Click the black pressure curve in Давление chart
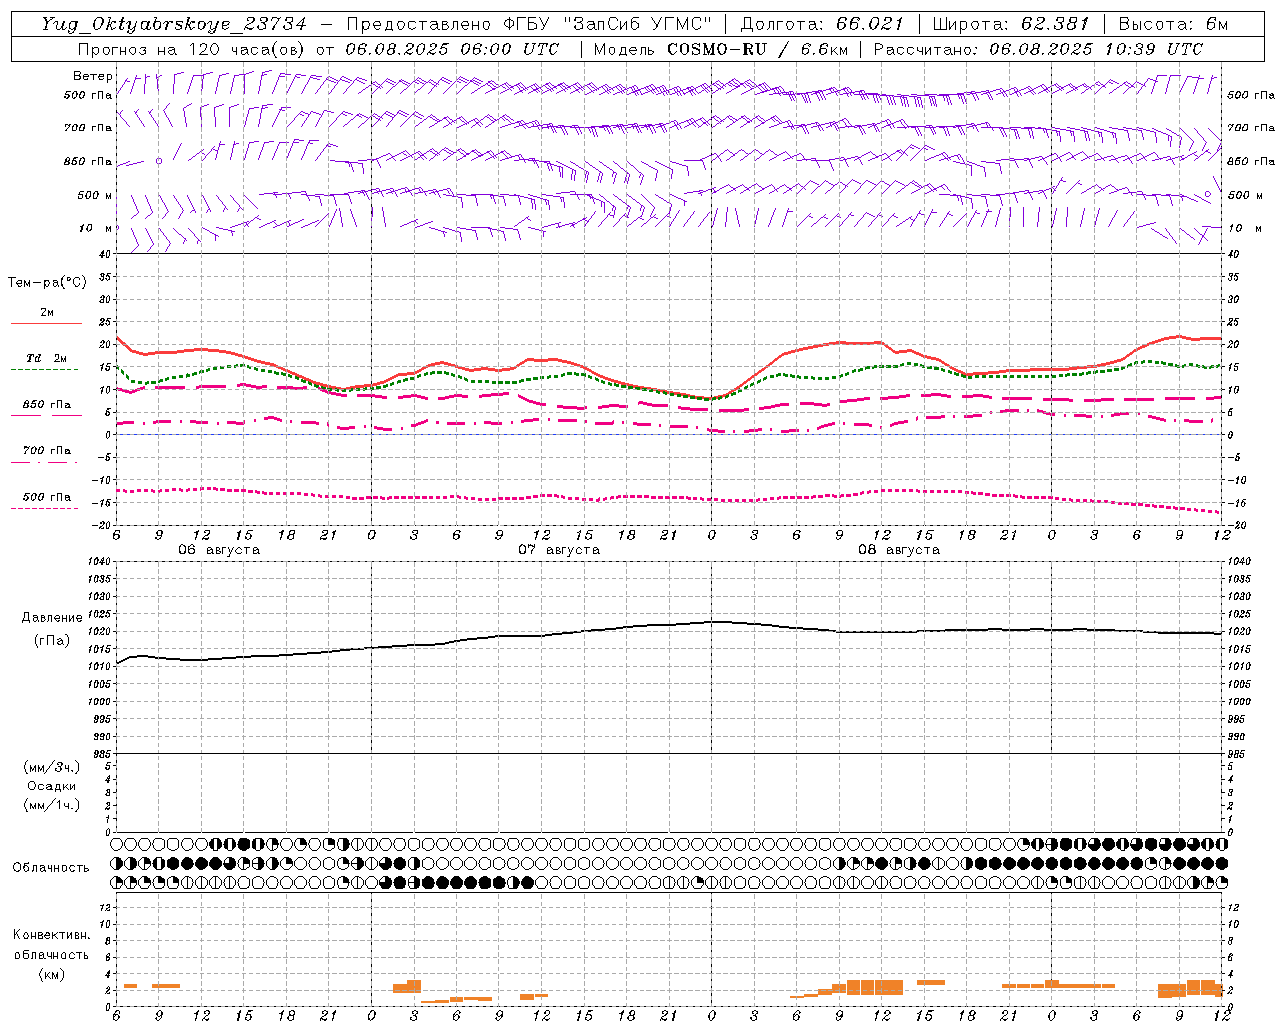Viewport: 1280px width, 1024px height. 668,625
